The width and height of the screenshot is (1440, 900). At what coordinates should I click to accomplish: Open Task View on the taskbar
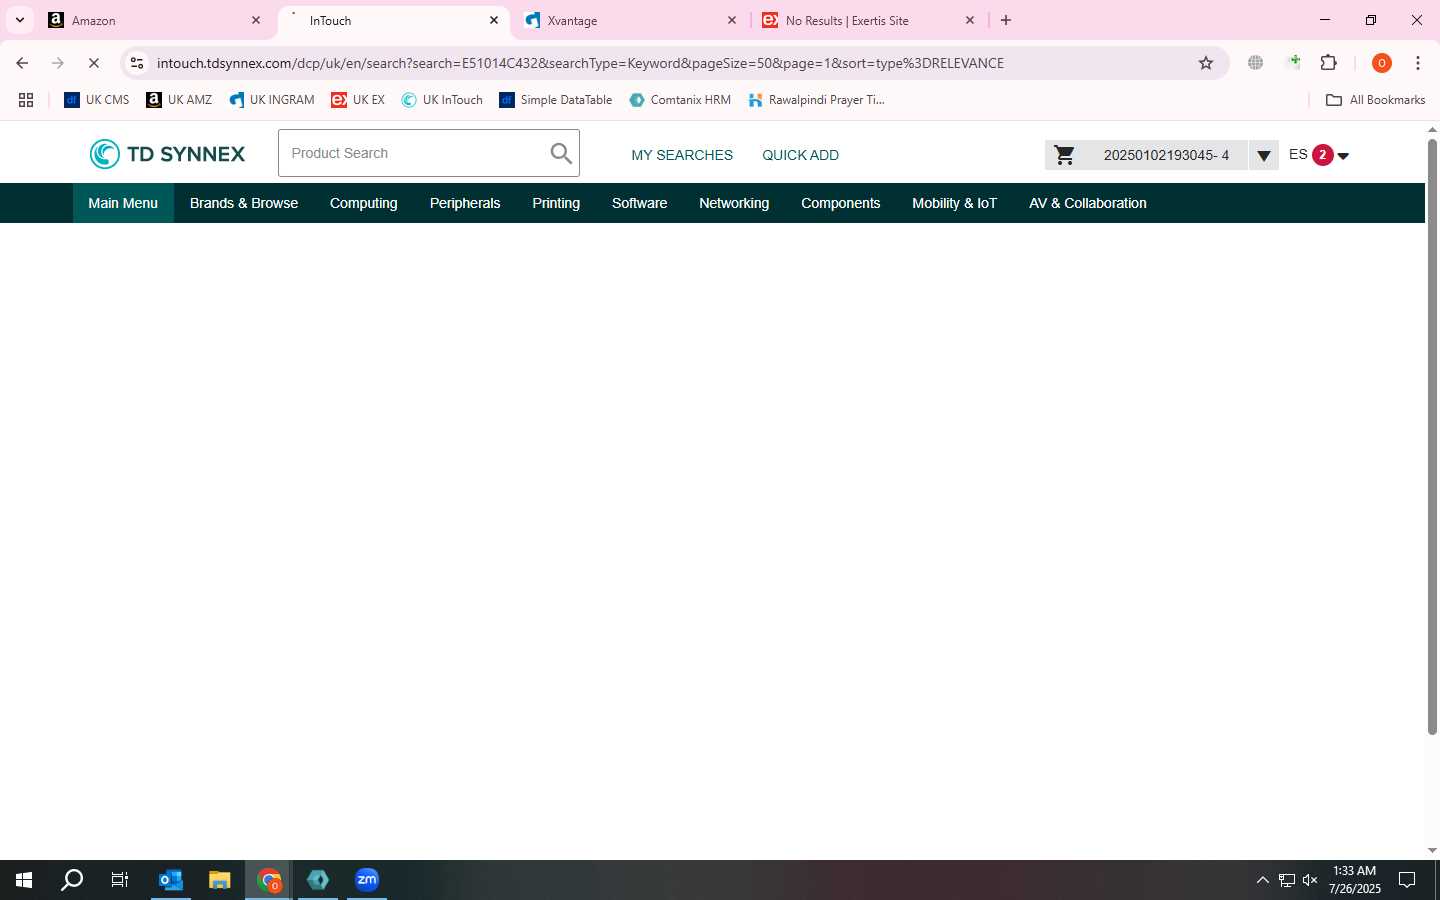point(120,880)
